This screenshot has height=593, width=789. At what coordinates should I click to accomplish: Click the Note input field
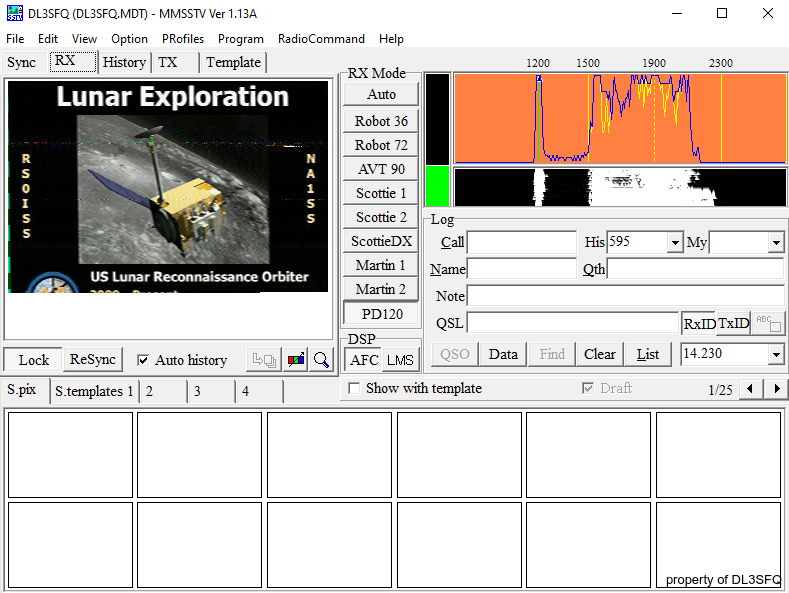tap(625, 295)
